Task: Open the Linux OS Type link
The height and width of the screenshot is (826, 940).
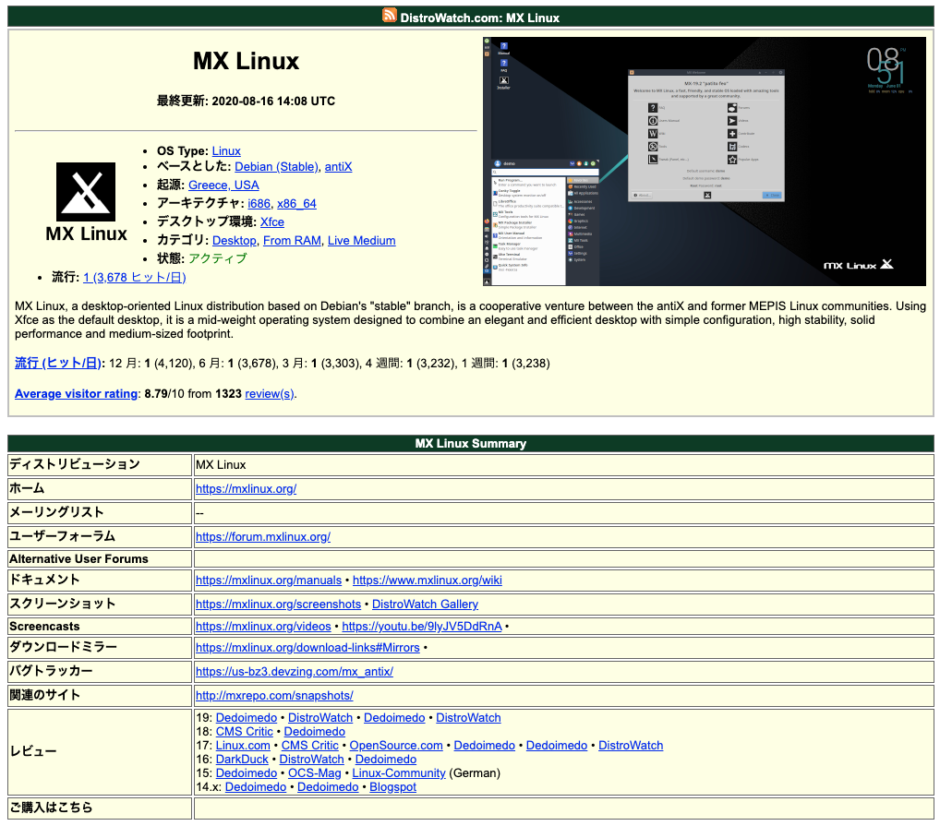Action: [226, 151]
